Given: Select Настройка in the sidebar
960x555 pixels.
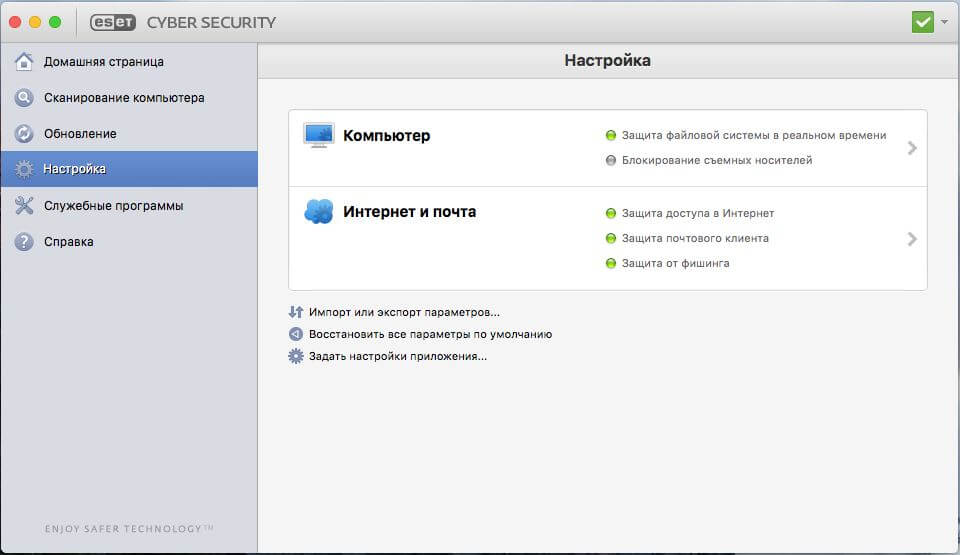Looking at the screenshot, I should click(x=129, y=169).
